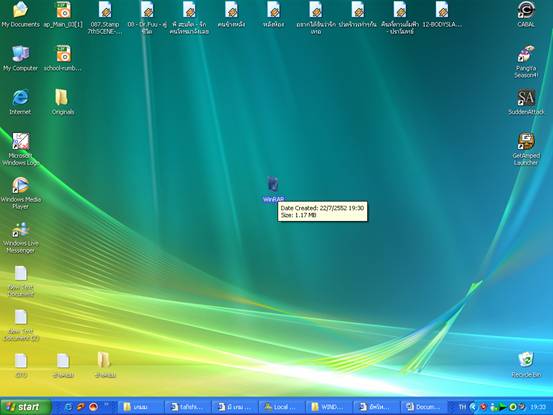
Task: Click the red round Quick Launch icon
Action: (x=93, y=407)
